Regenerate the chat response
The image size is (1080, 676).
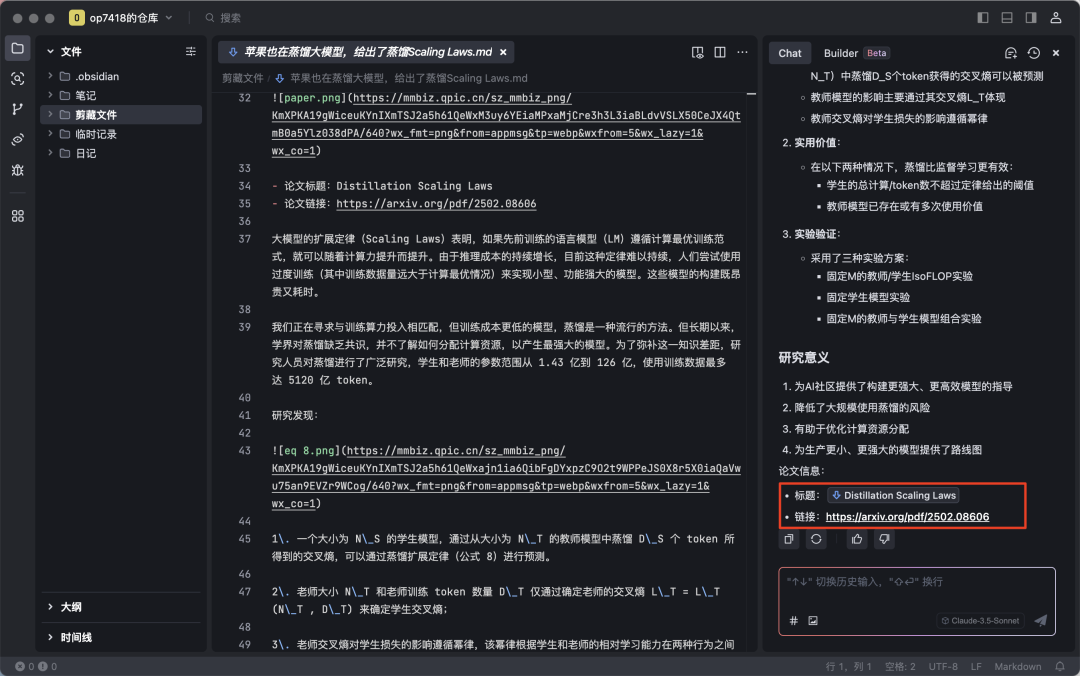point(816,539)
